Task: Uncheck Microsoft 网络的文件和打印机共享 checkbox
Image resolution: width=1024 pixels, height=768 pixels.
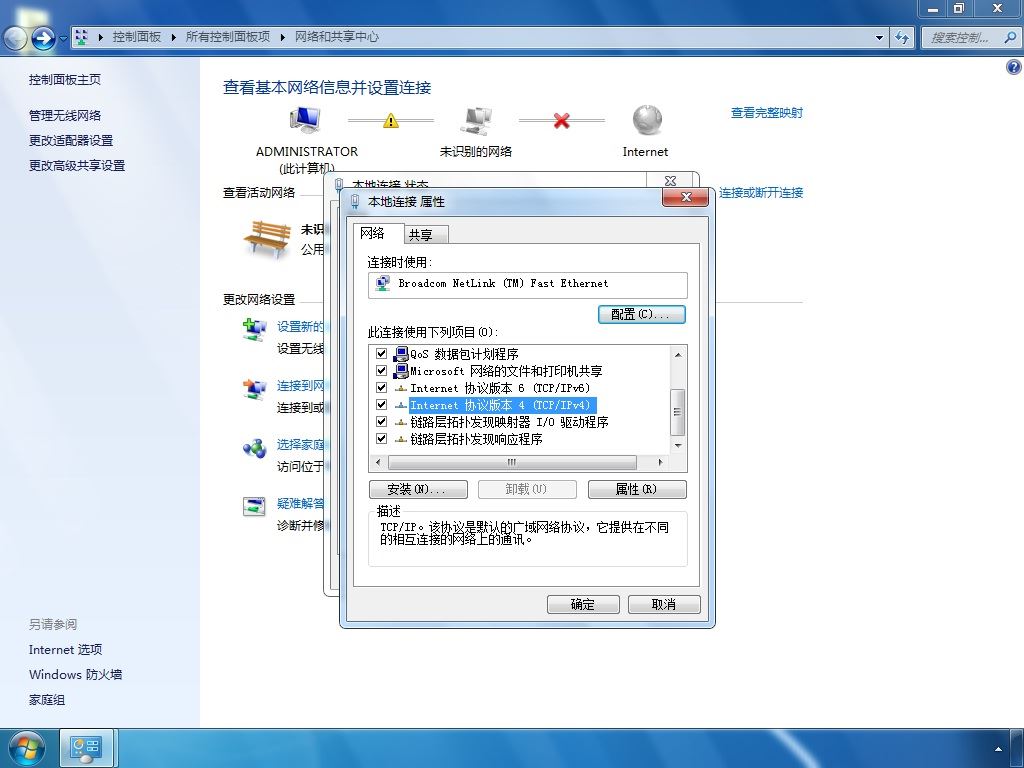Action: tap(382, 371)
